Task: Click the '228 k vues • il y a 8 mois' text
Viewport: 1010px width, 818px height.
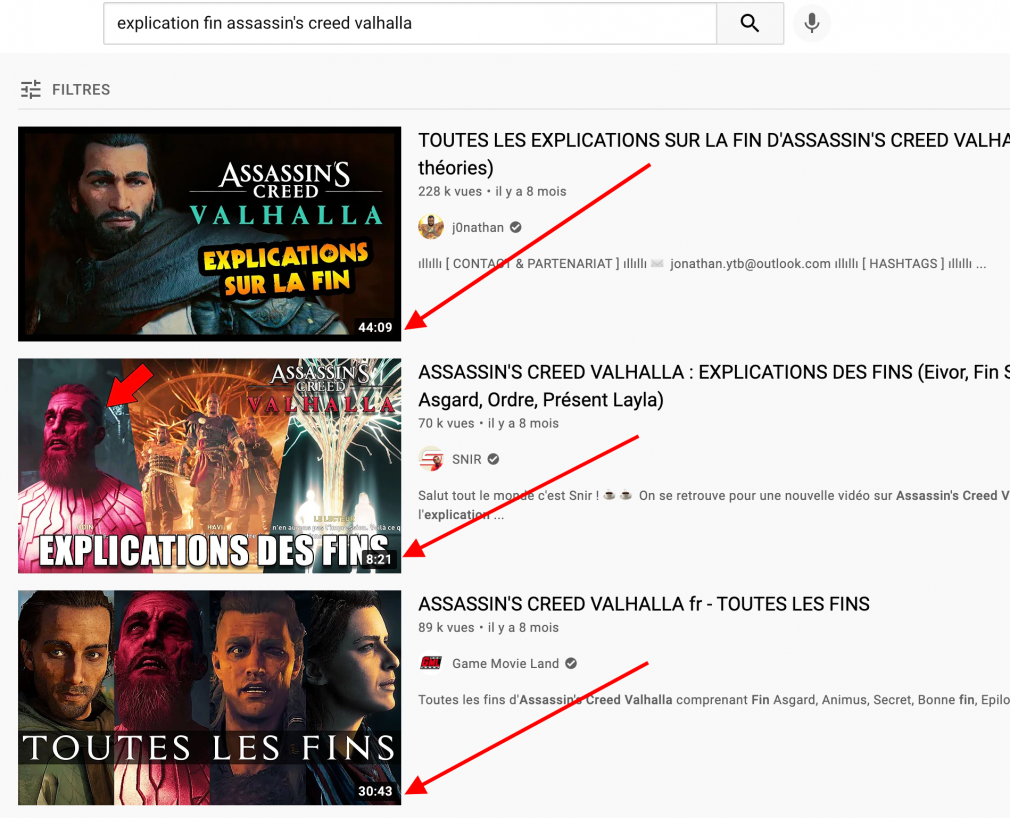Action: (x=492, y=191)
